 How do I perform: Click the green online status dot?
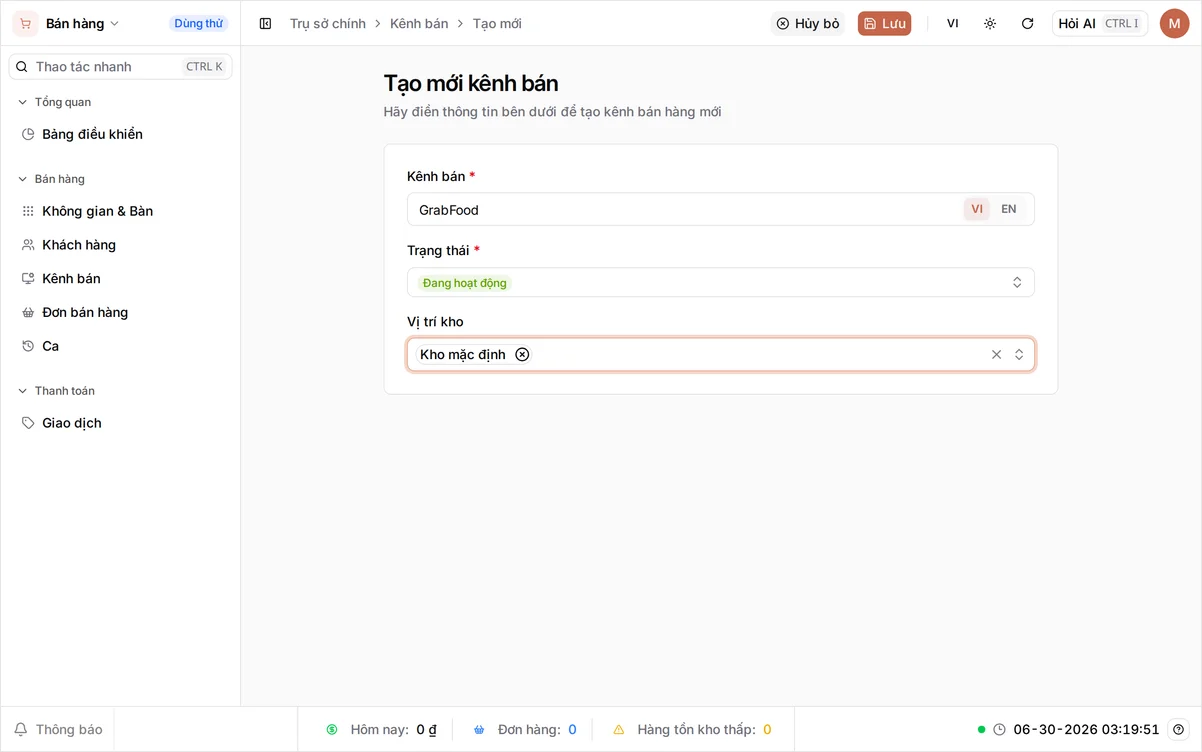[981, 729]
